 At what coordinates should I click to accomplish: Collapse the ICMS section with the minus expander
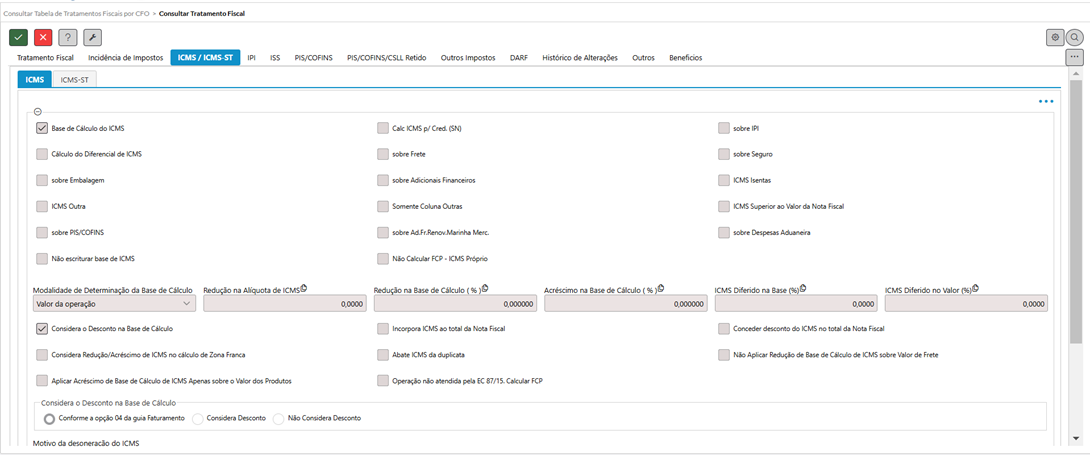click(38, 112)
